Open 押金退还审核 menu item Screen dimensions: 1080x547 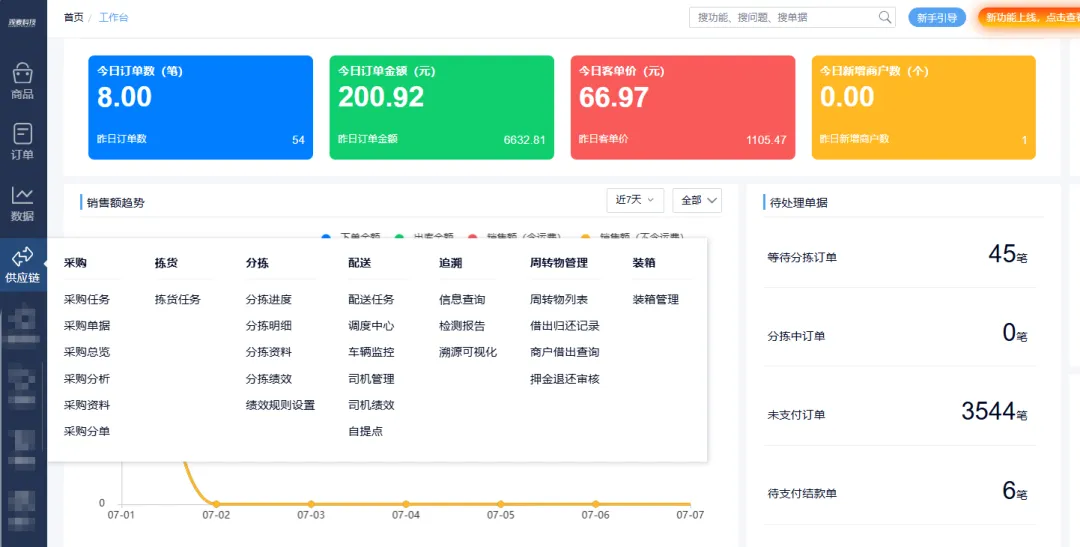[565, 379]
